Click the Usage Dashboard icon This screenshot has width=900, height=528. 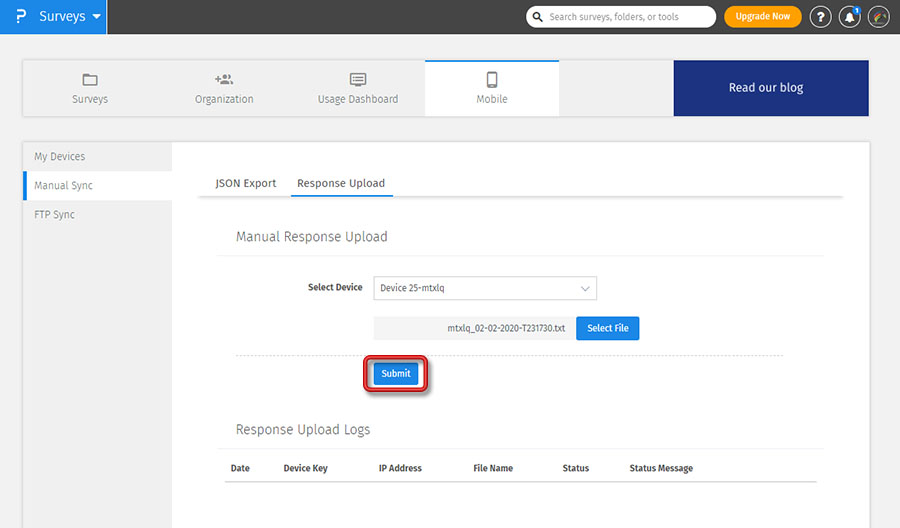pyautogui.click(x=358, y=80)
